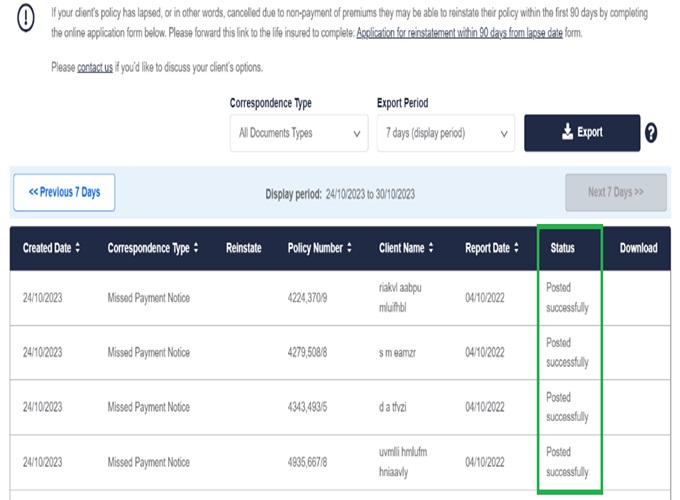680x500 pixels.
Task: Click the exclamation alert icon
Action: (26, 18)
